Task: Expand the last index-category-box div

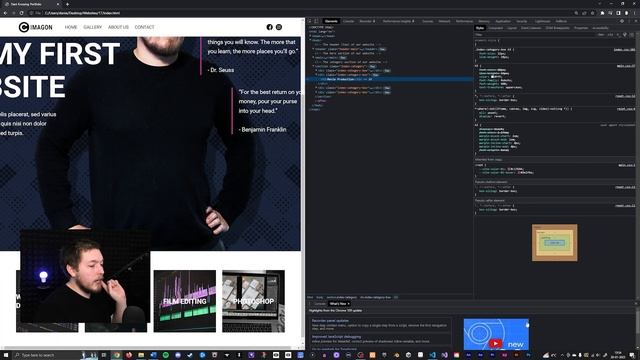Action: click(316, 92)
